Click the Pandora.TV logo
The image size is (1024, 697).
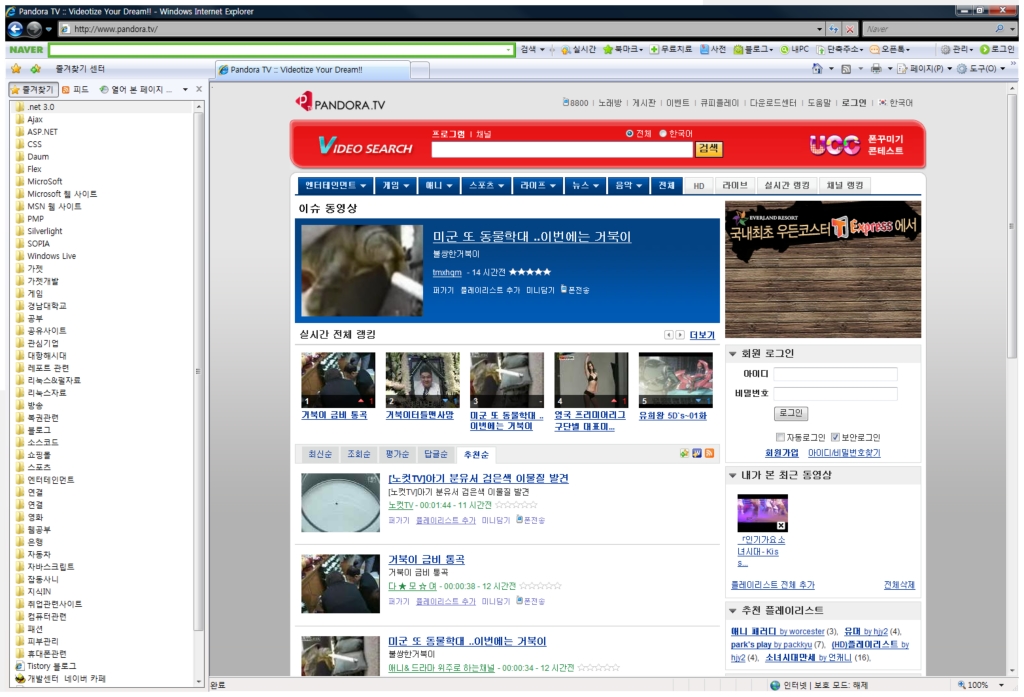tap(340, 103)
